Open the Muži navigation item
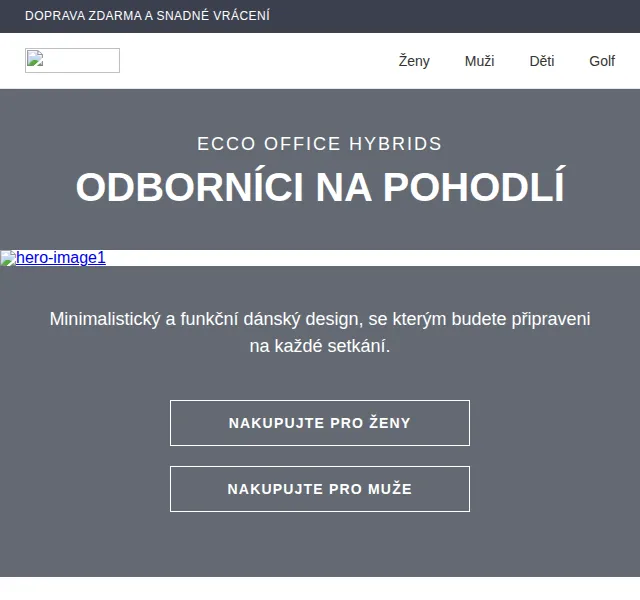Viewport: 640px width, 600px height. click(x=479, y=61)
